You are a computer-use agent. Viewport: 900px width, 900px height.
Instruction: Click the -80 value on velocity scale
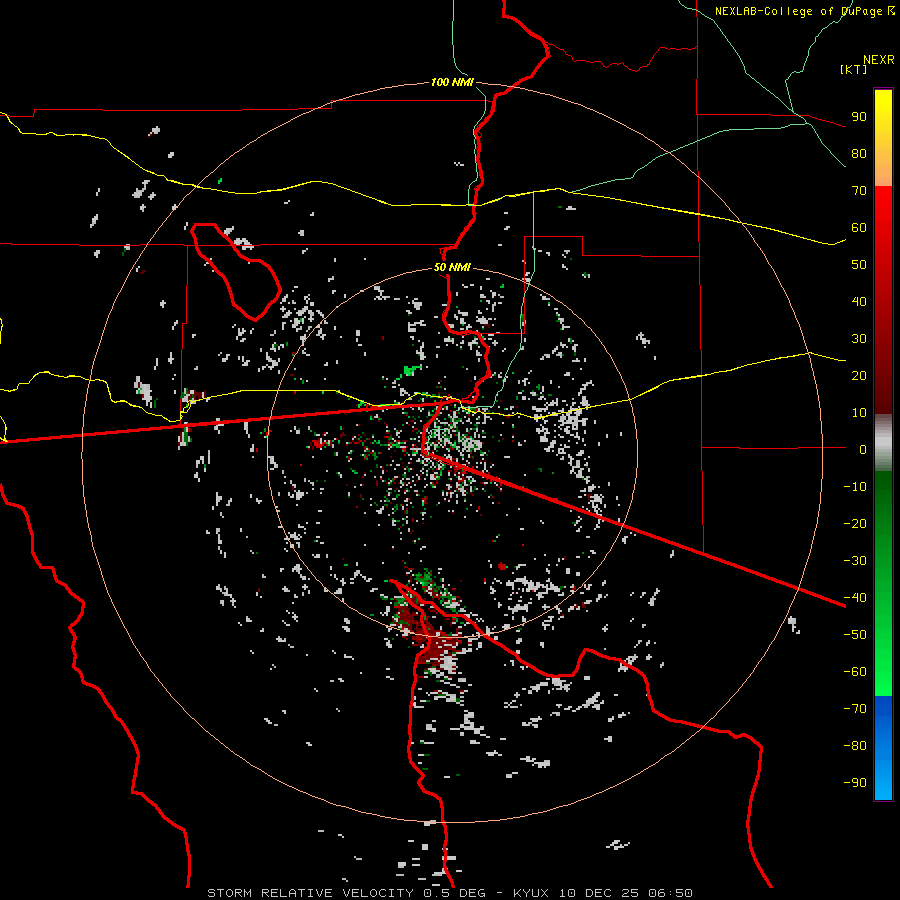[855, 746]
